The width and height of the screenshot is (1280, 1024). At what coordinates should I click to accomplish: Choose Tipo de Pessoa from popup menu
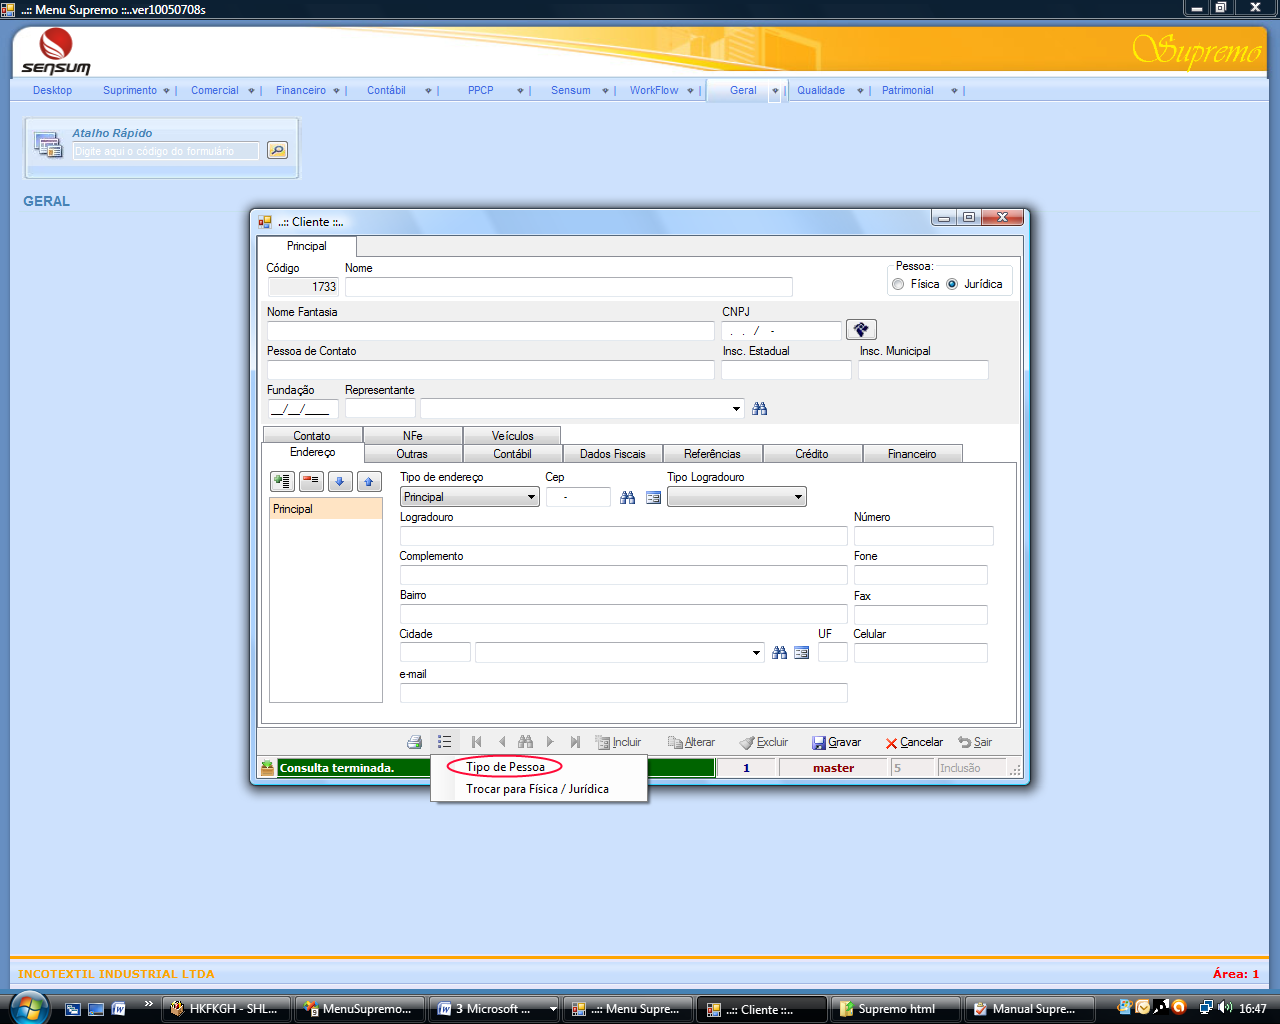[505, 767]
